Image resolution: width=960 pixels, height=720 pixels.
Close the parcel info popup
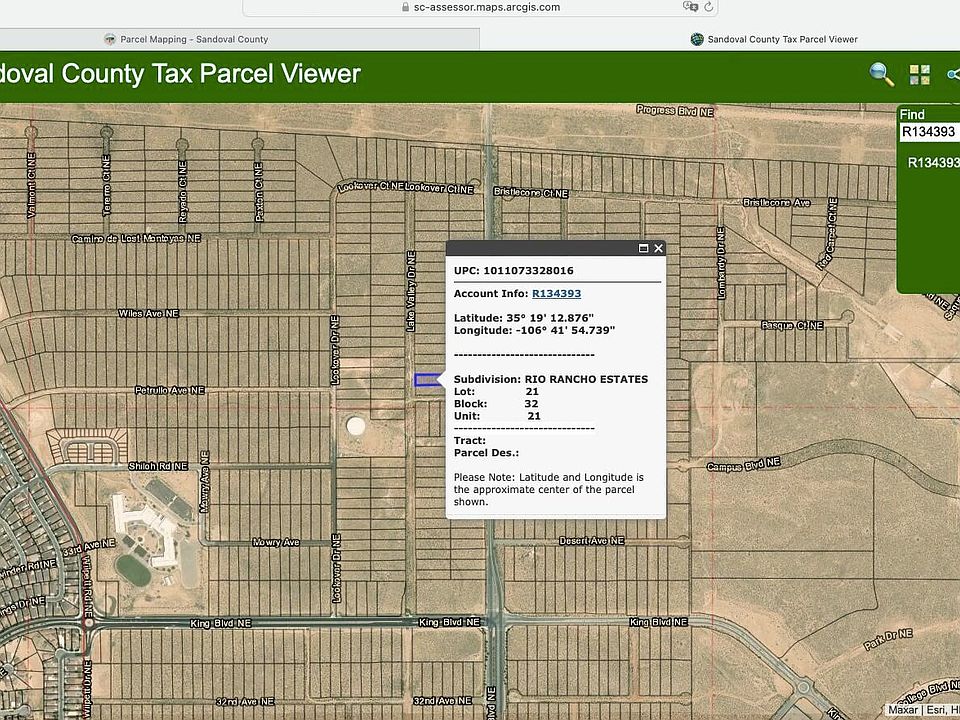pos(658,248)
